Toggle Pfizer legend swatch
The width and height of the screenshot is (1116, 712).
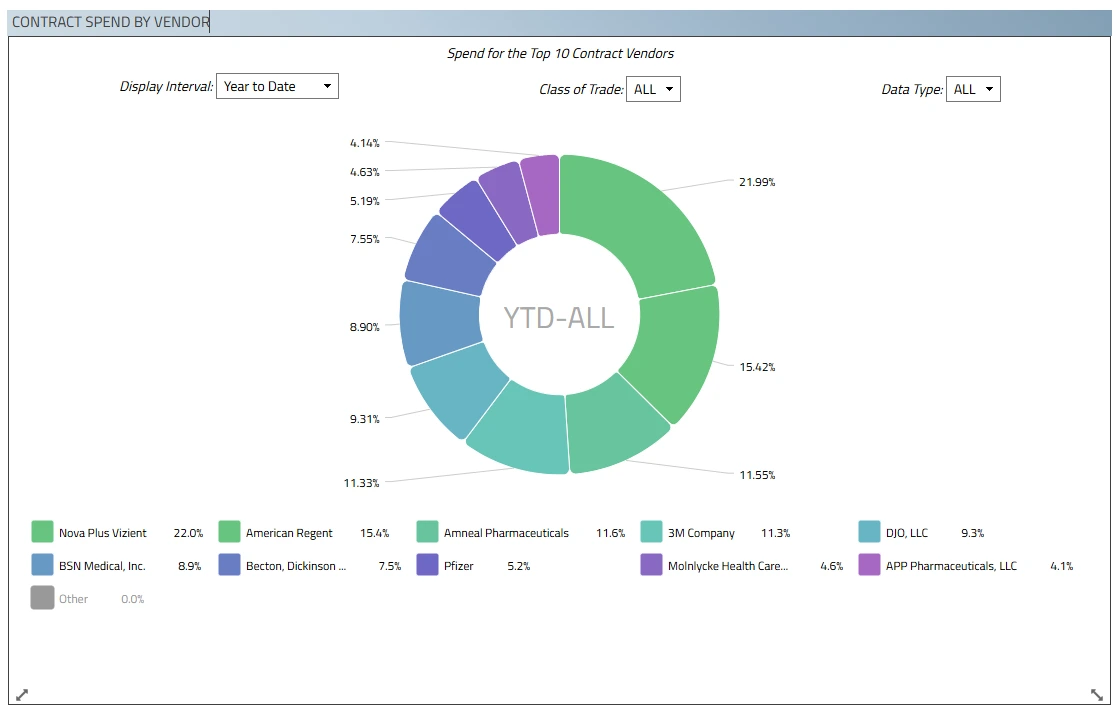click(427, 565)
